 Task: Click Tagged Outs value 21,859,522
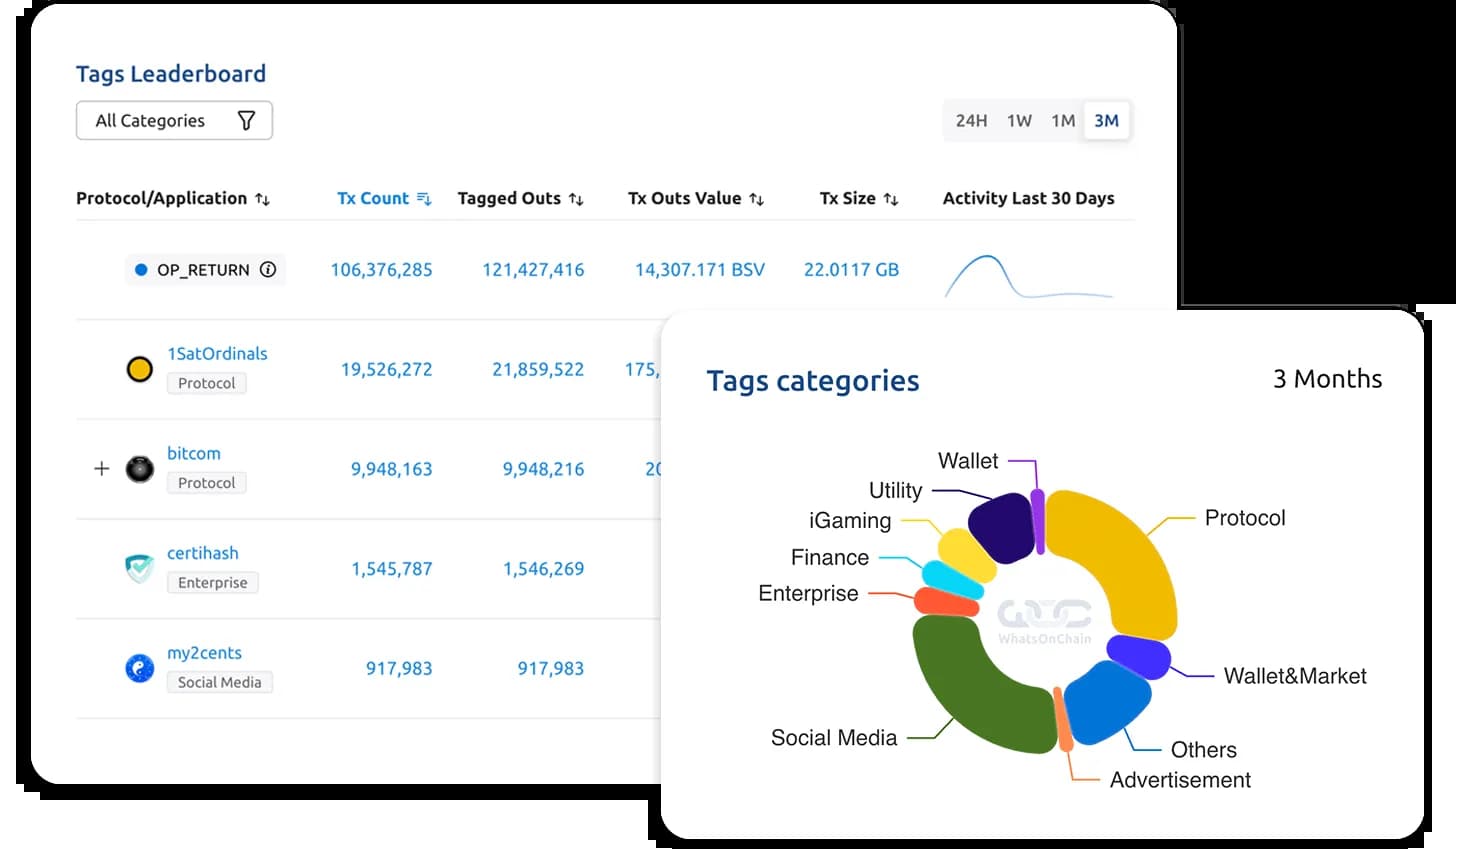pyautogui.click(x=538, y=369)
